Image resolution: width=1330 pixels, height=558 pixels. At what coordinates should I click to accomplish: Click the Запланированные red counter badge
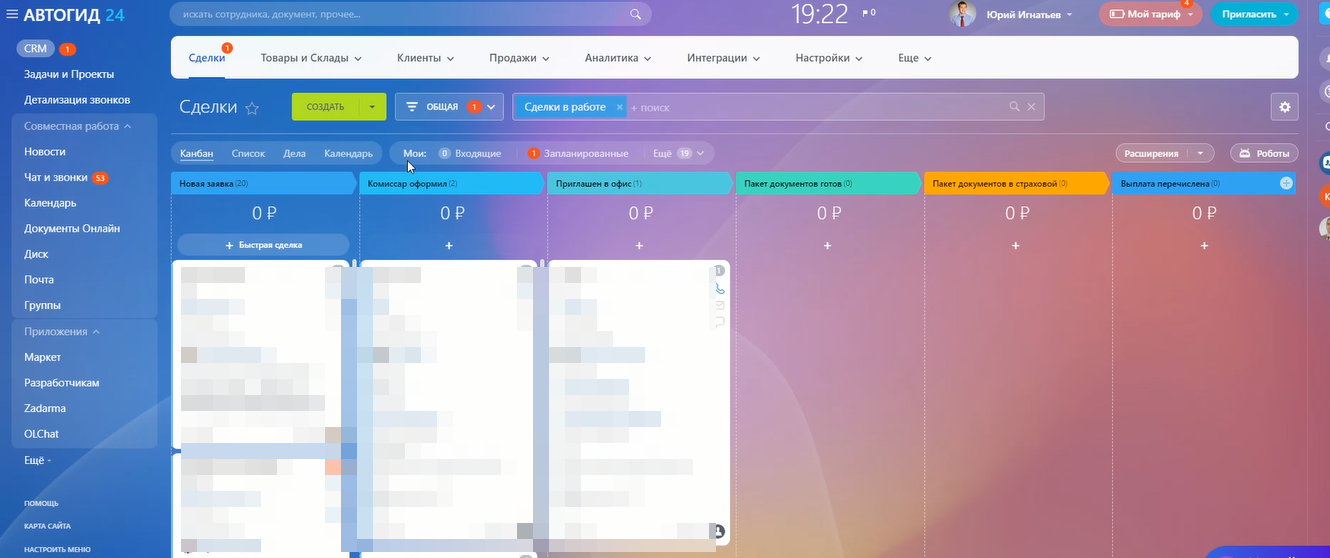[533, 154]
